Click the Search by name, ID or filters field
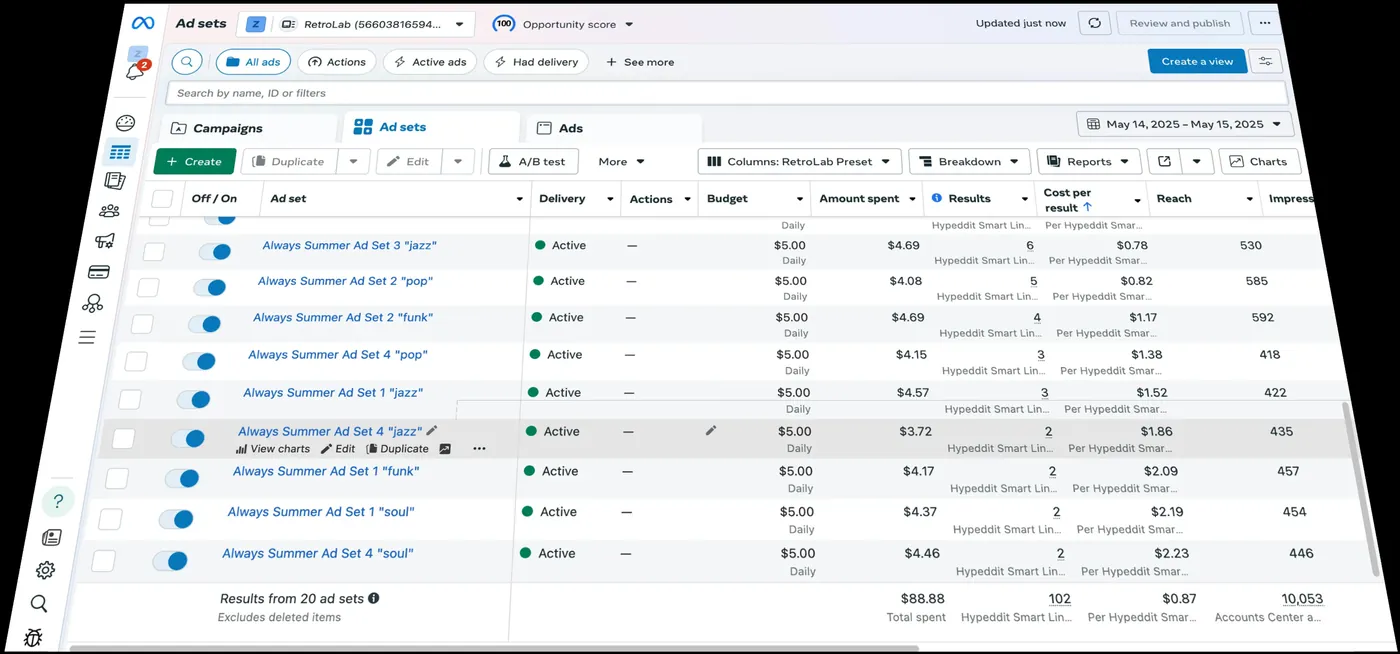Viewport: 1400px width, 654px height. coord(726,93)
